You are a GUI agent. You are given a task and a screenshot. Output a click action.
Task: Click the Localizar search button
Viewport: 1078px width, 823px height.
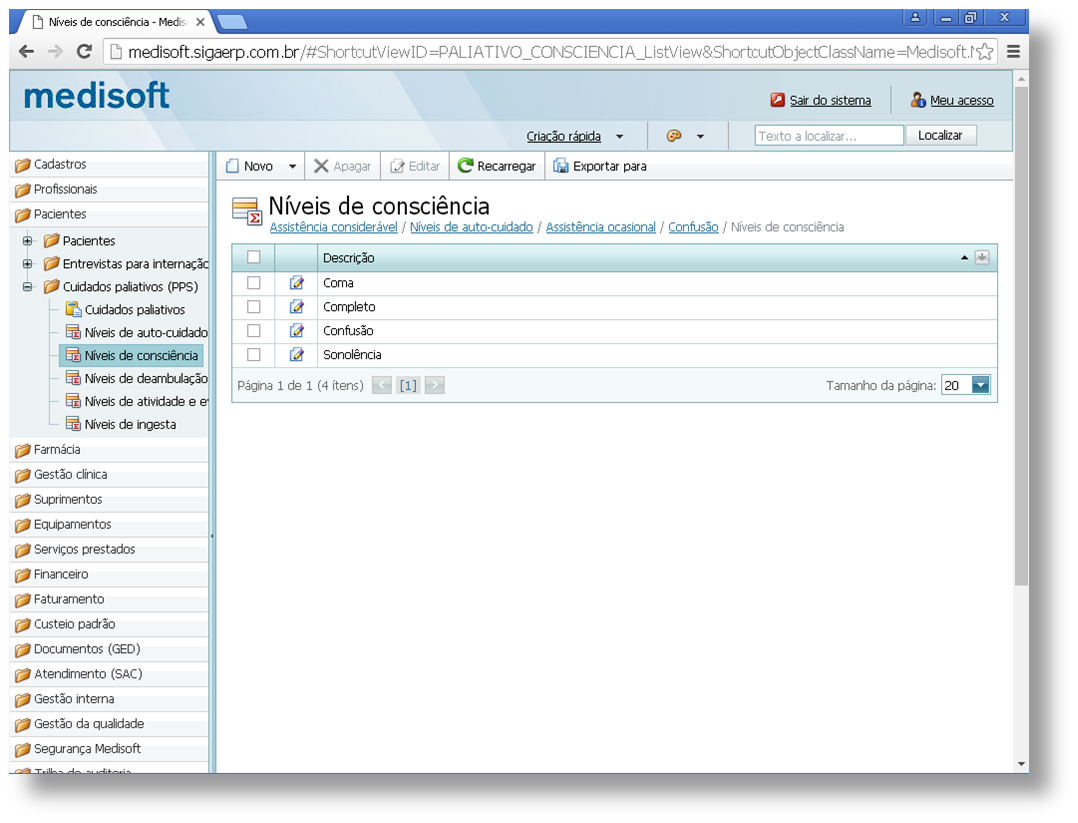pyautogui.click(x=940, y=135)
